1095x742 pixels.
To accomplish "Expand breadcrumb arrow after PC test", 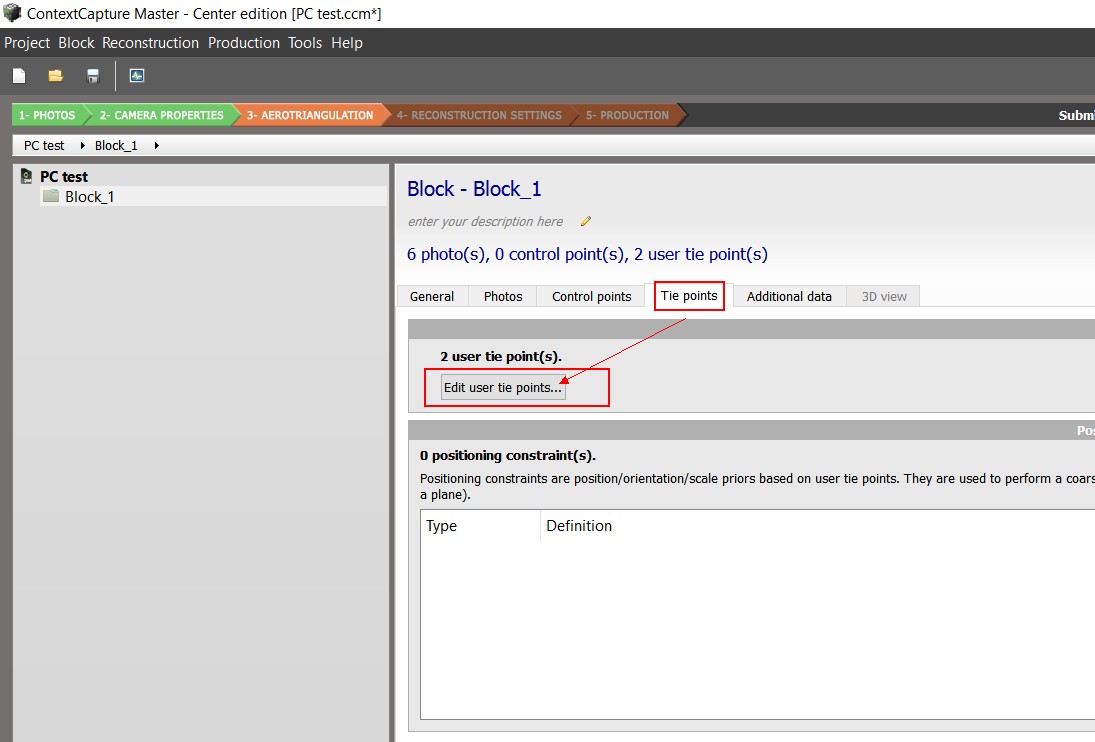I will [x=82, y=145].
